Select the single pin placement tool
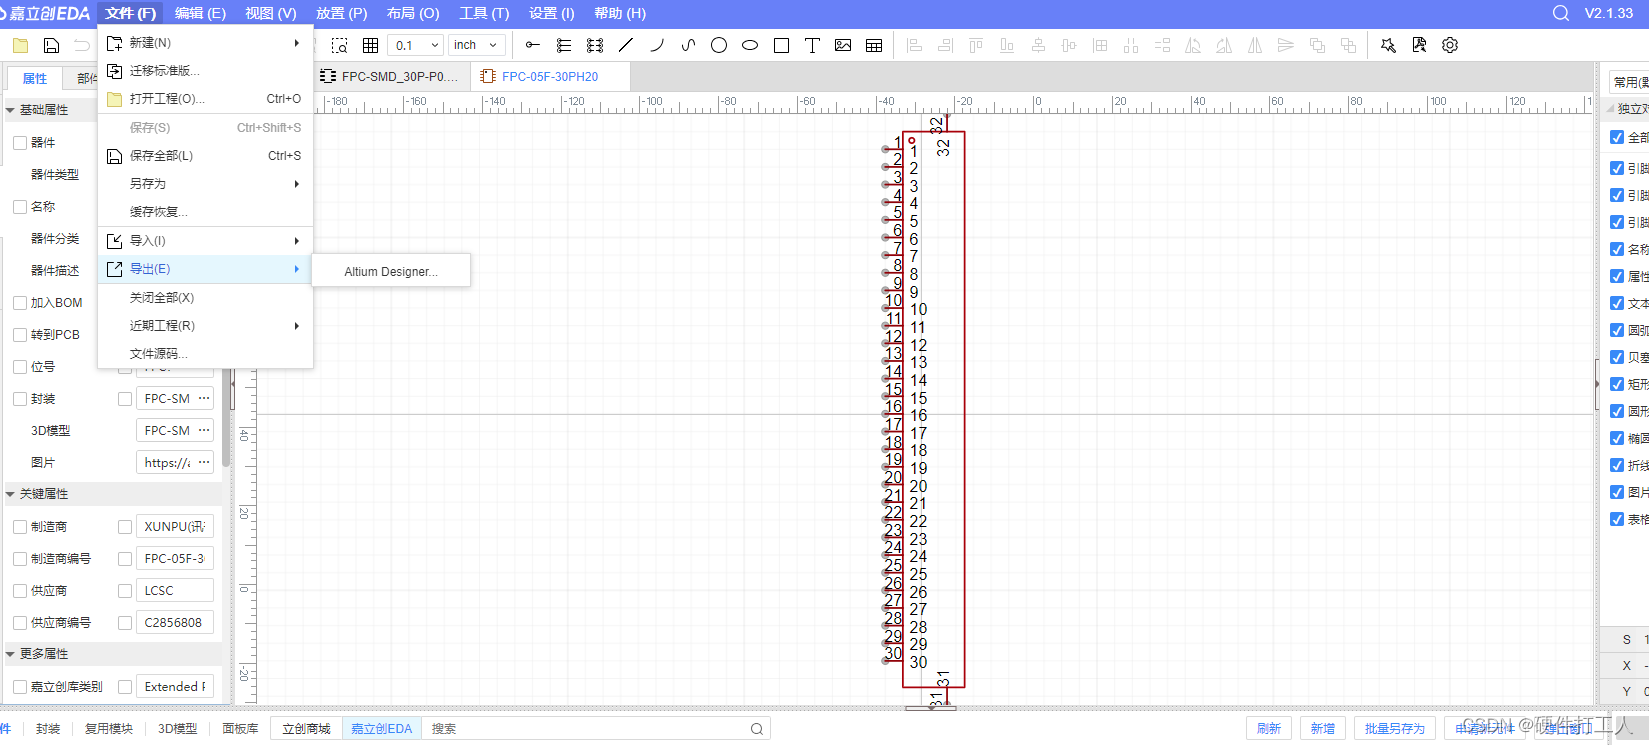The height and width of the screenshot is (745, 1649). click(x=533, y=45)
